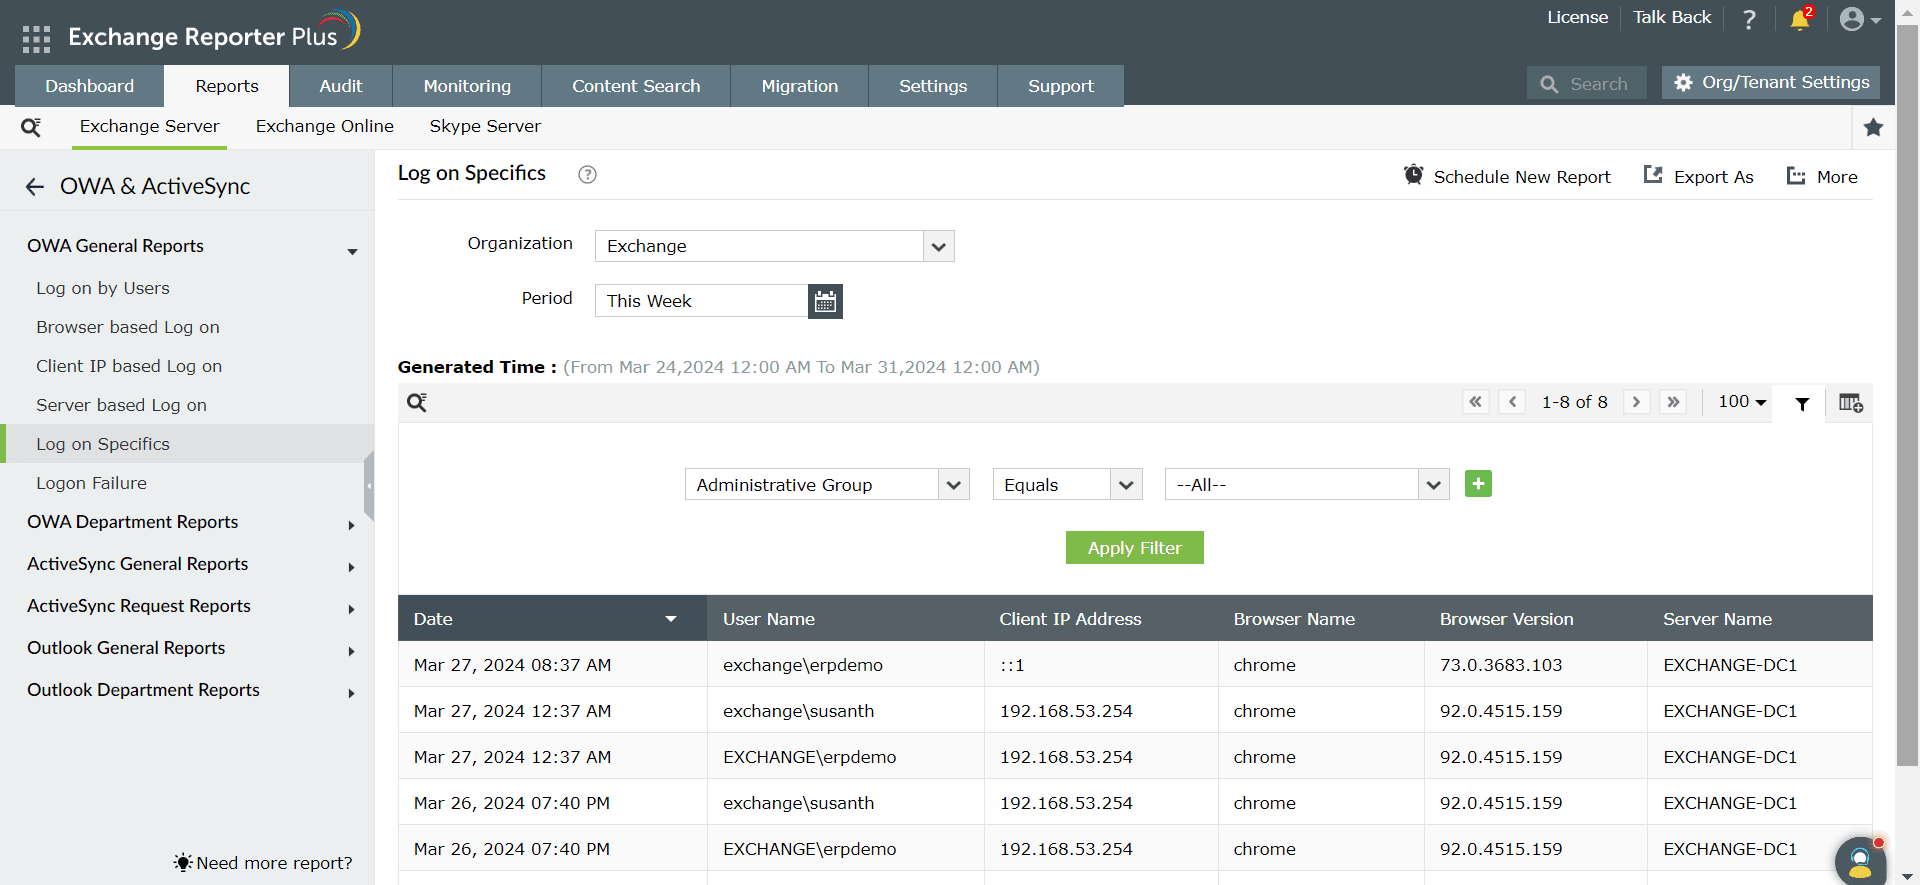Go back using the OWA & ActiveSync arrow
Viewport: 1920px width, 885px height.
pyautogui.click(x=35, y=187)
